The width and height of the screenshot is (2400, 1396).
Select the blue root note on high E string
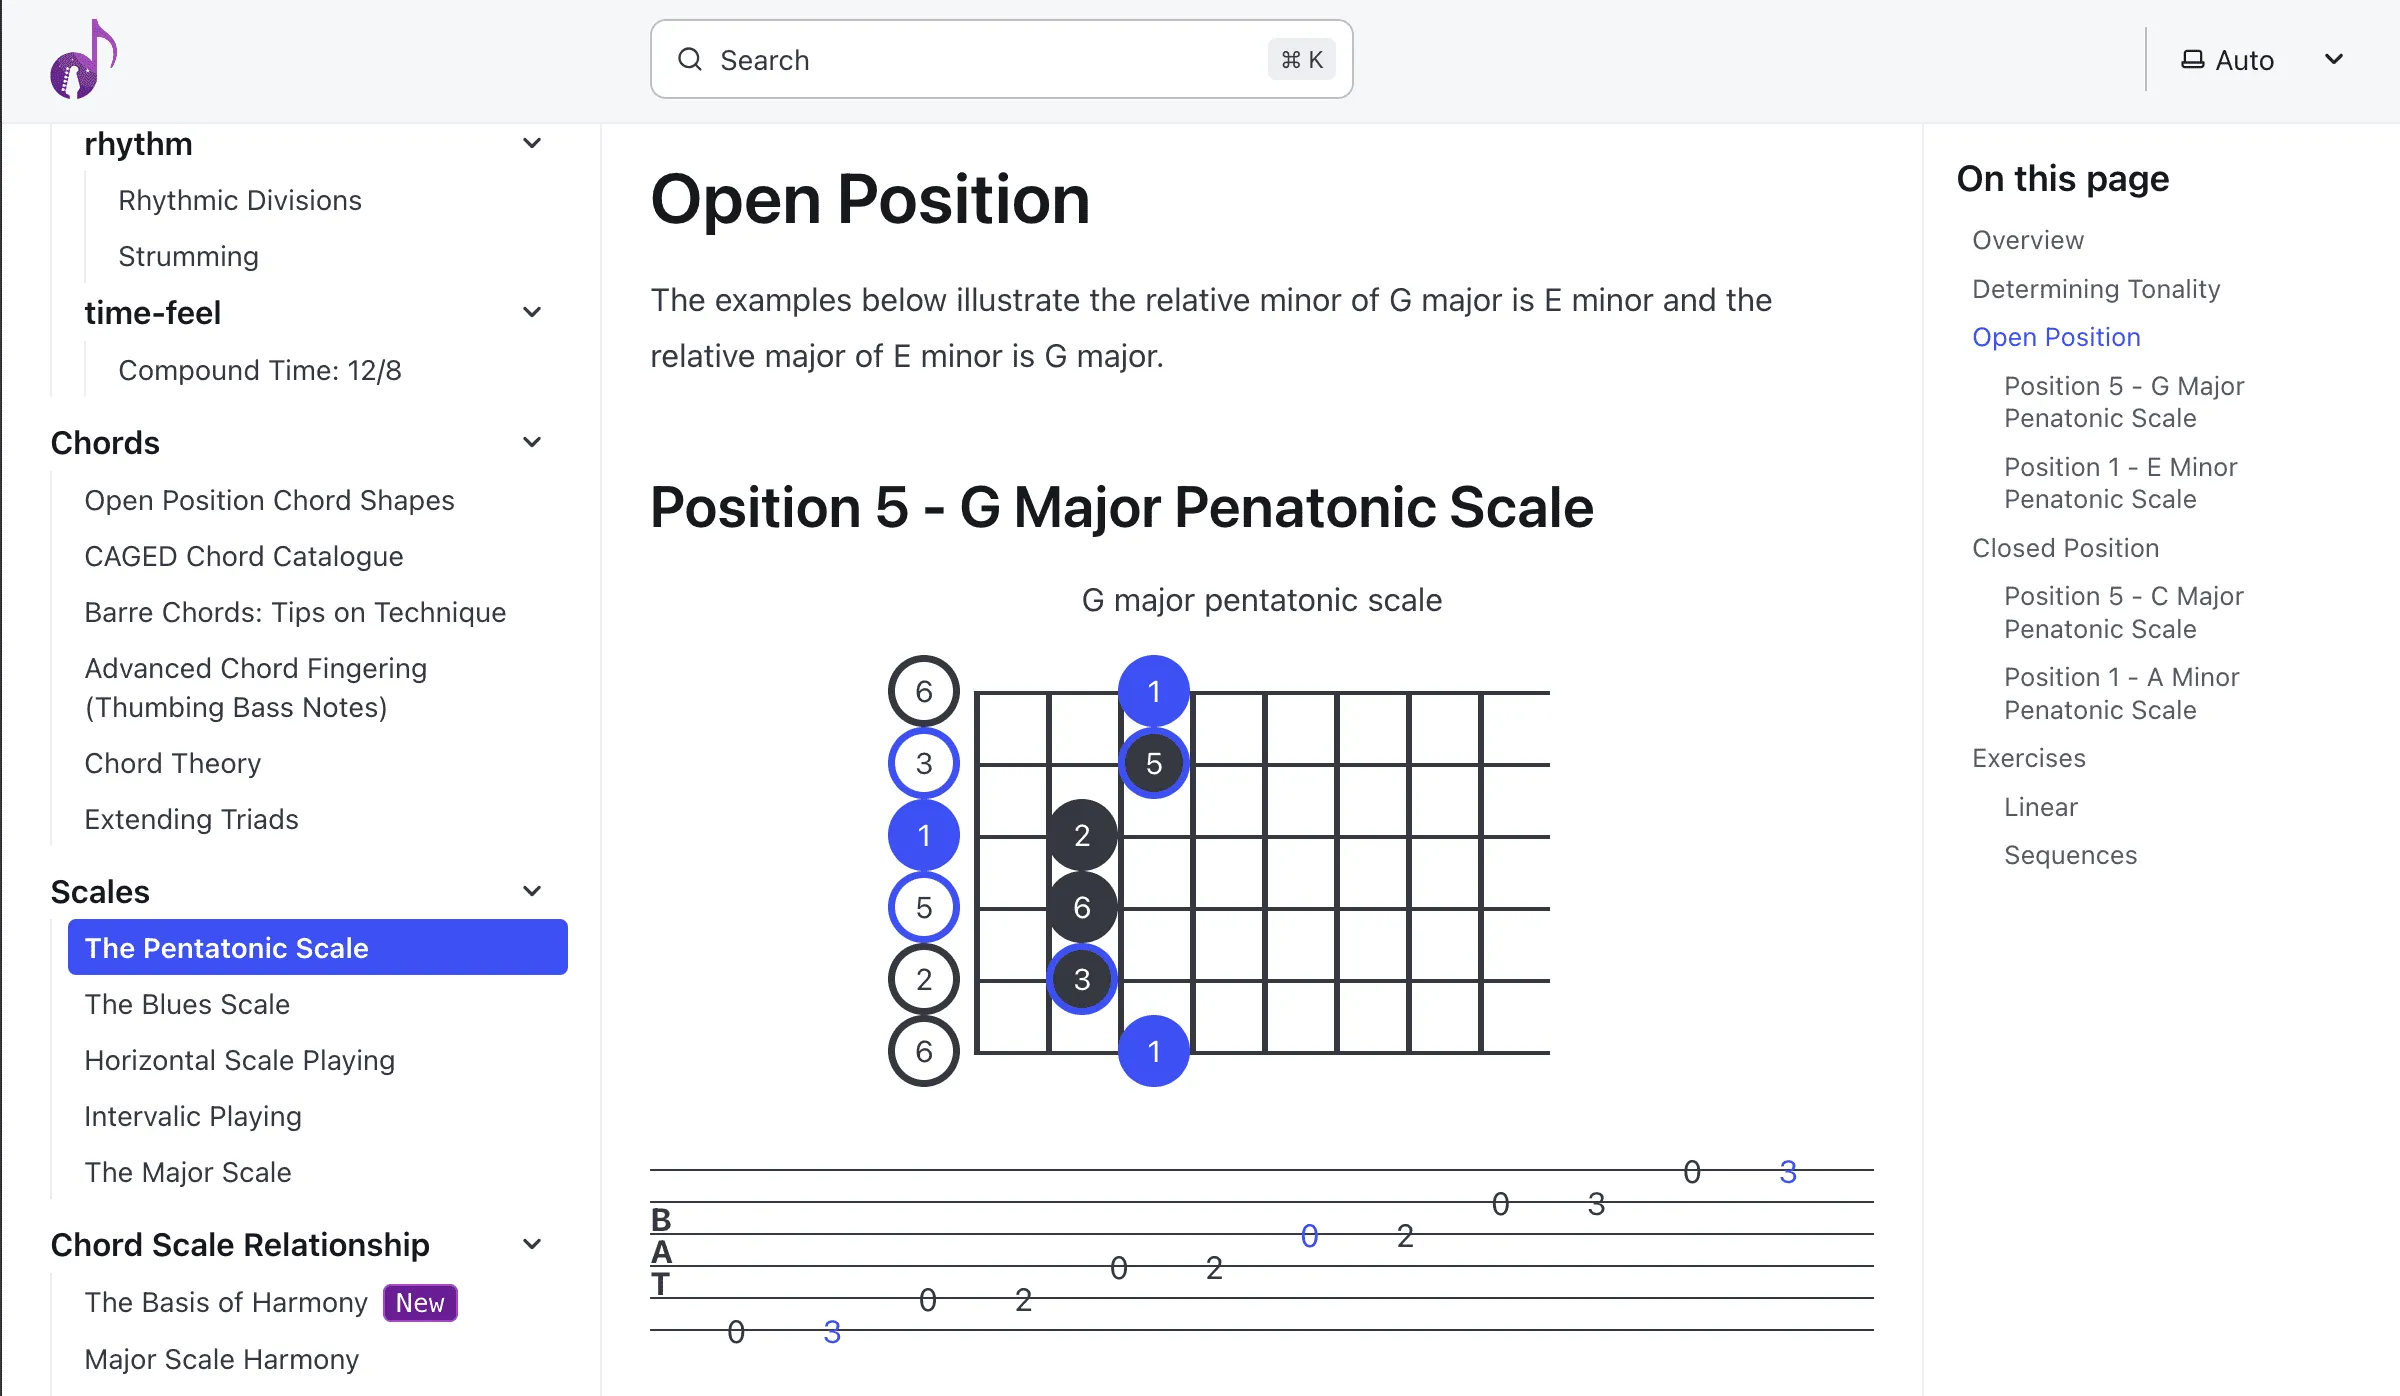[x=1154, y=690]
